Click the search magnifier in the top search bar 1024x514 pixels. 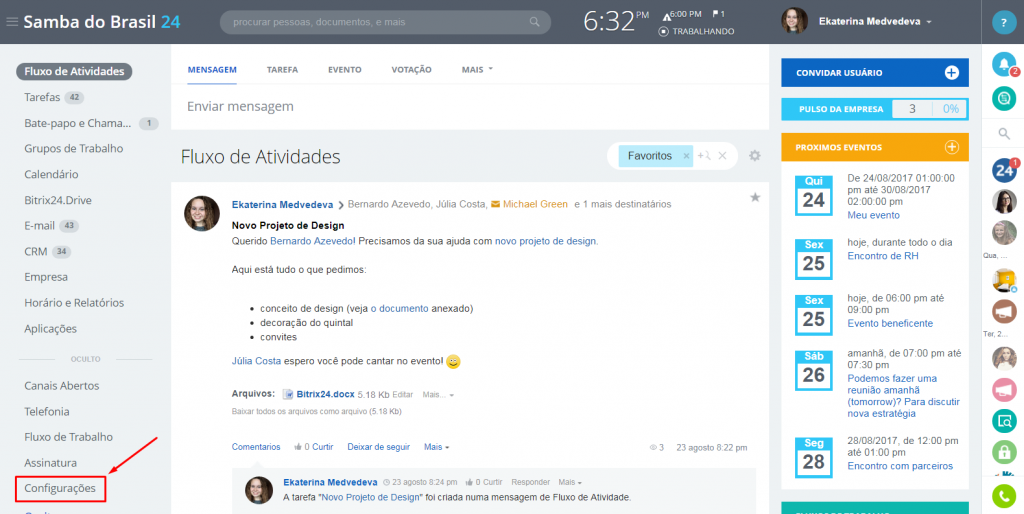coord(534,22)
